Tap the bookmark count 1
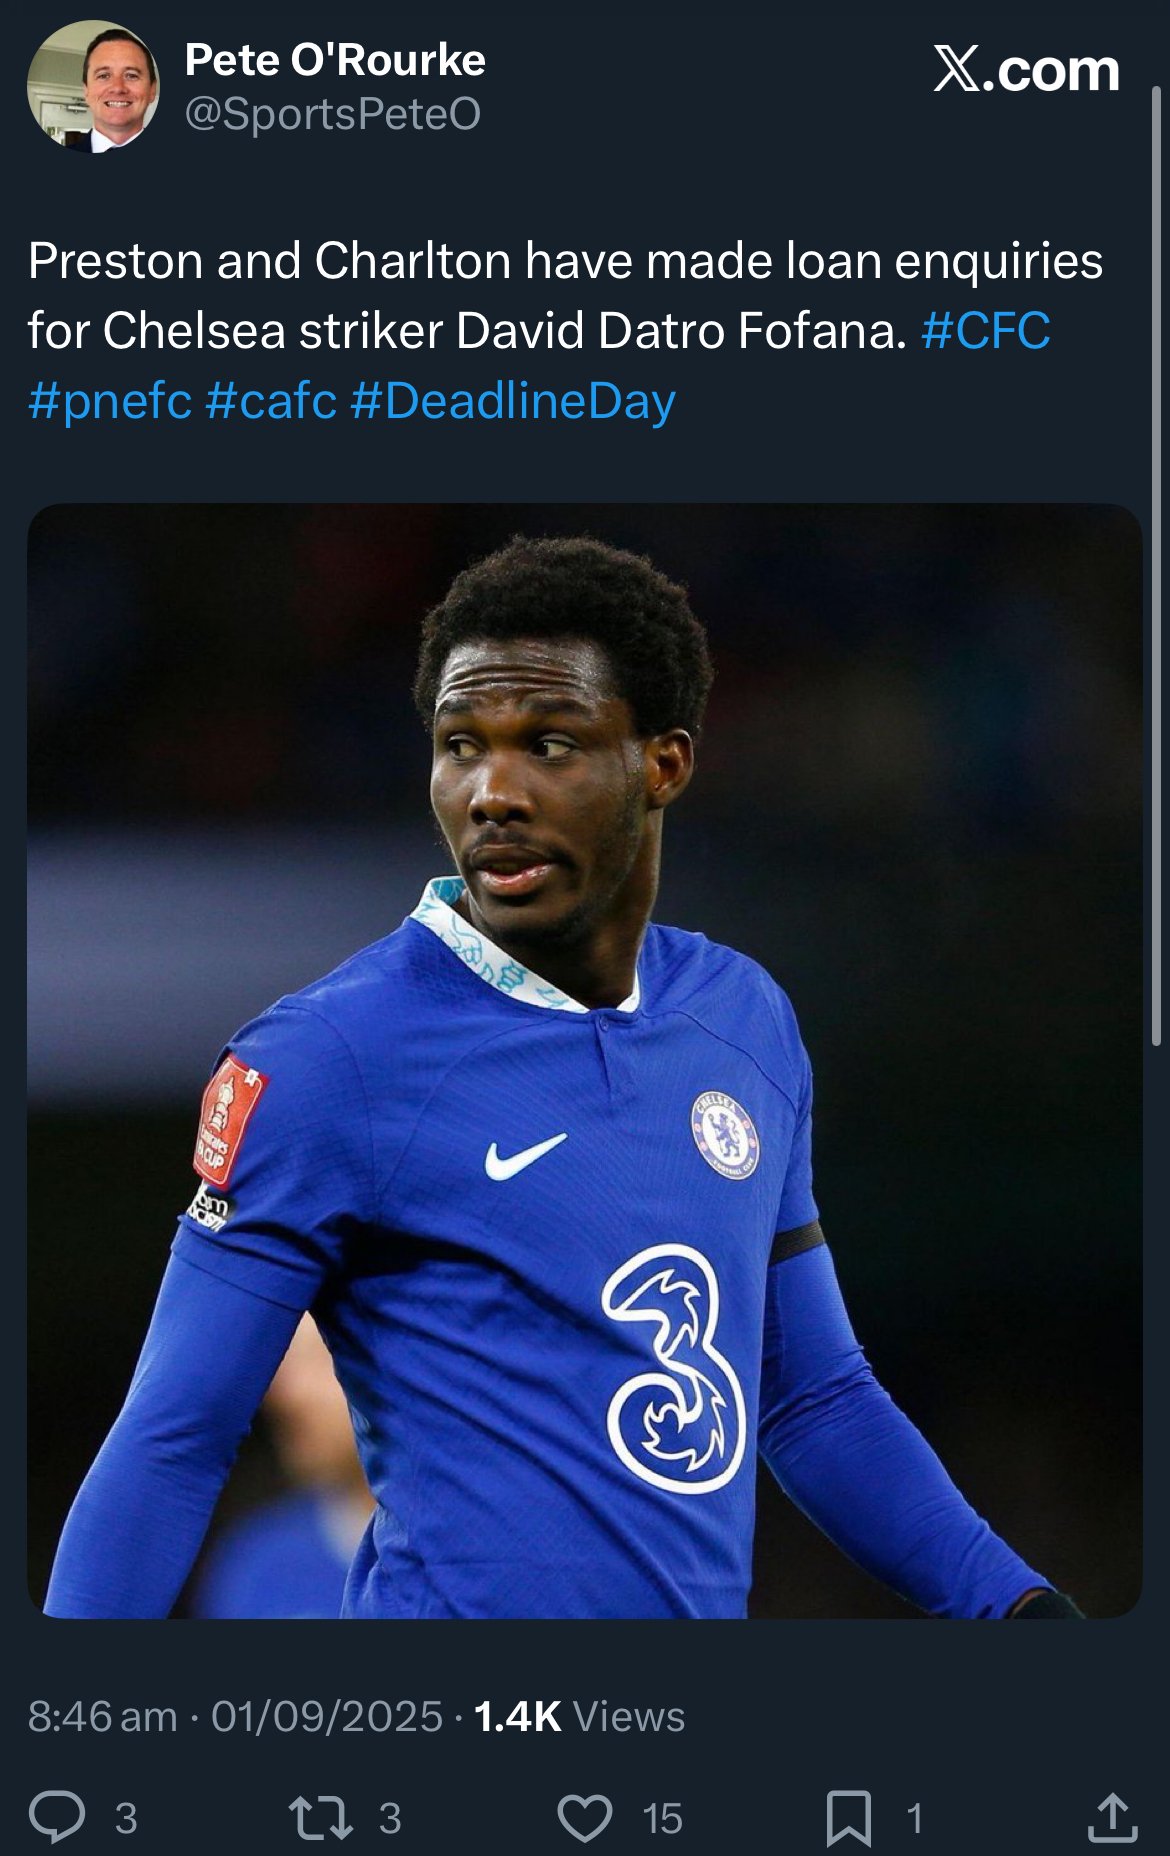This screenshot has height=1856, width=1170. pos(914,1818)
